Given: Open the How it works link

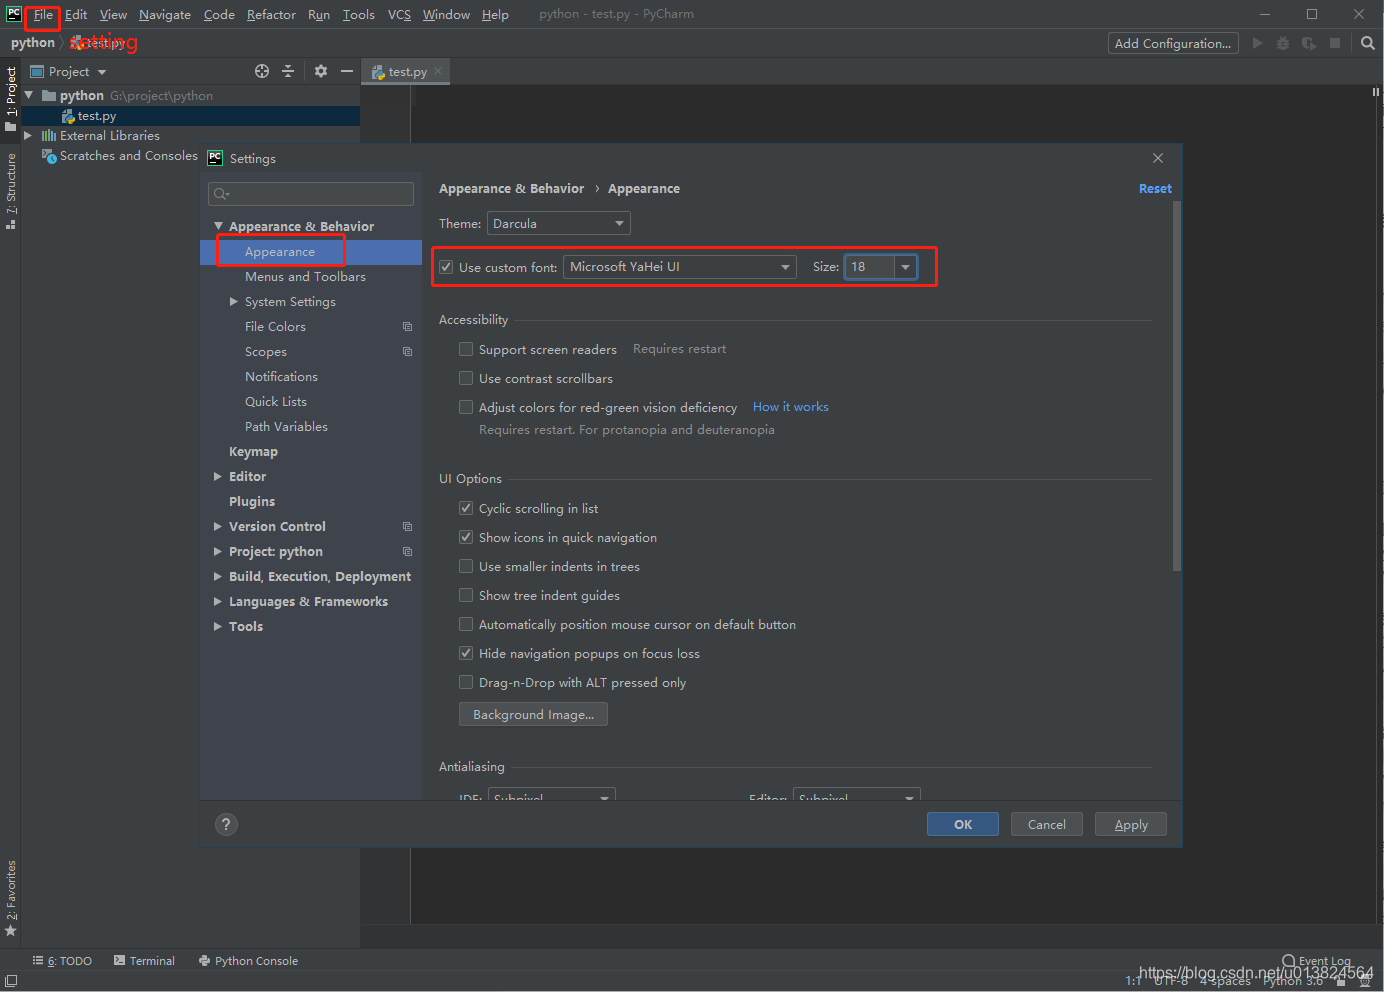Looking at the screenshot, I should tap(791, 407).
